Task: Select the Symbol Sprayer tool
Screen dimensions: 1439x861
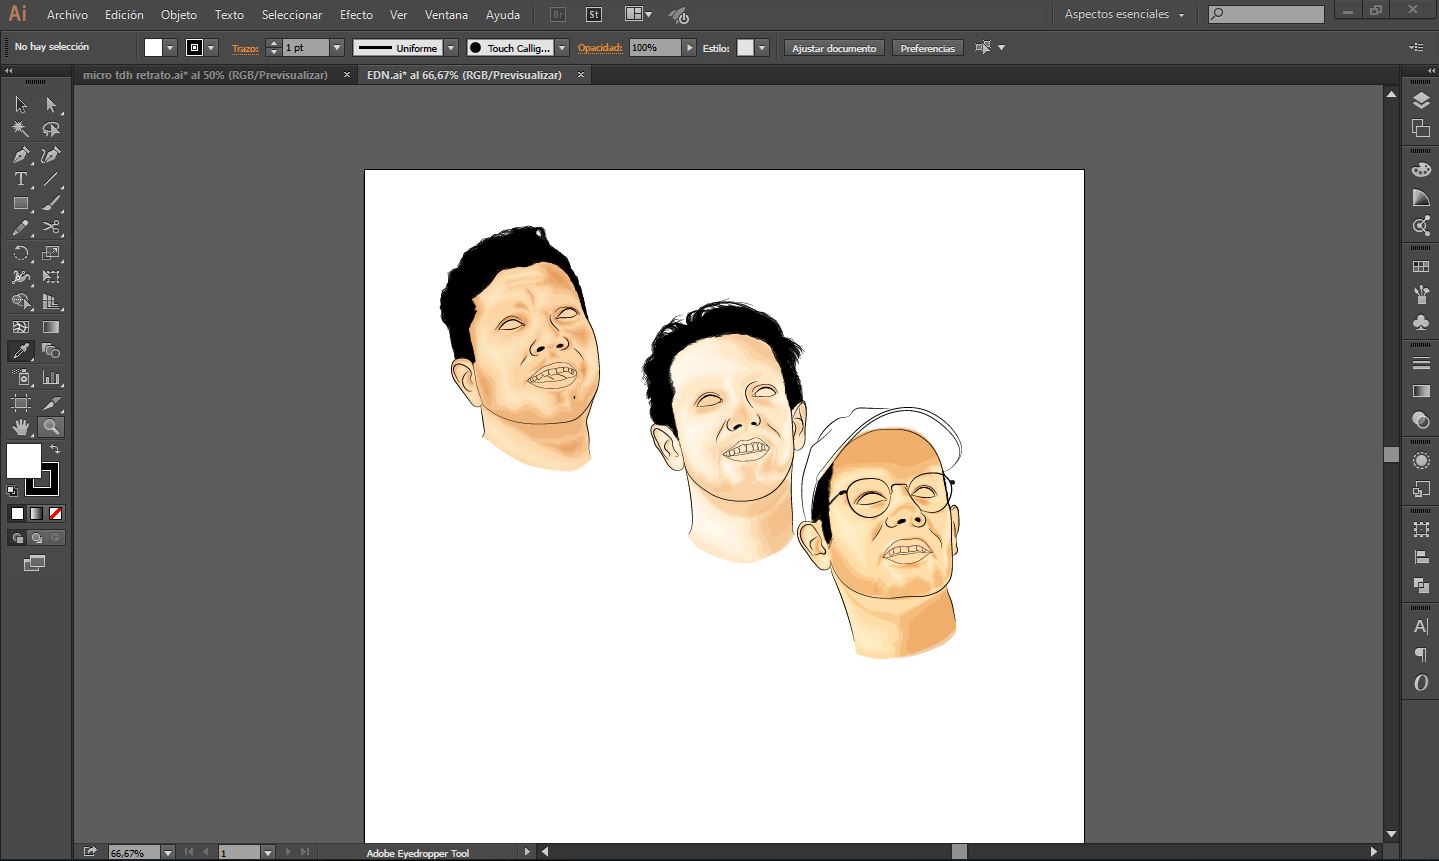Action: [x=21, y=378]
